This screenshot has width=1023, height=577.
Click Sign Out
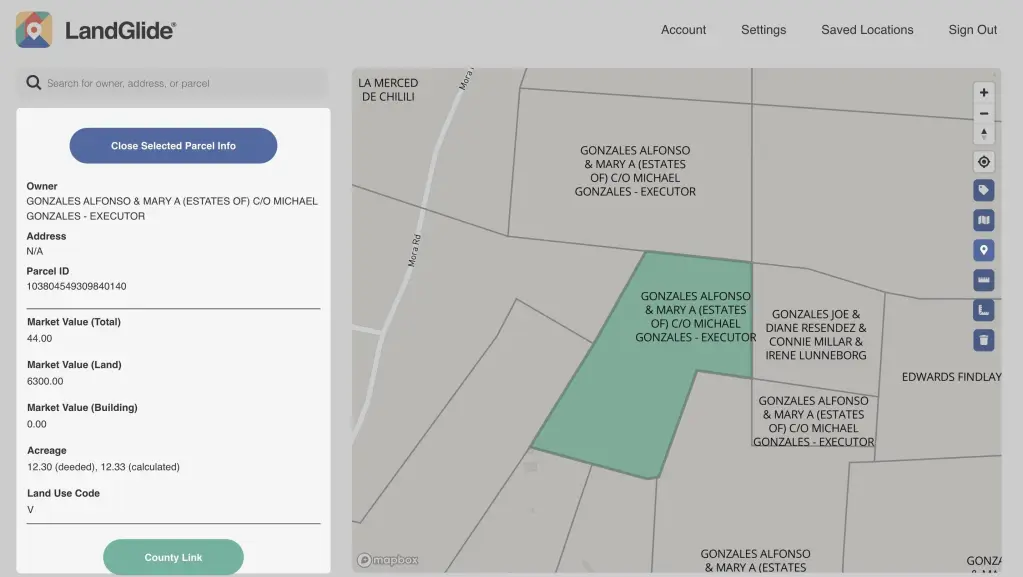pos(972,30)
